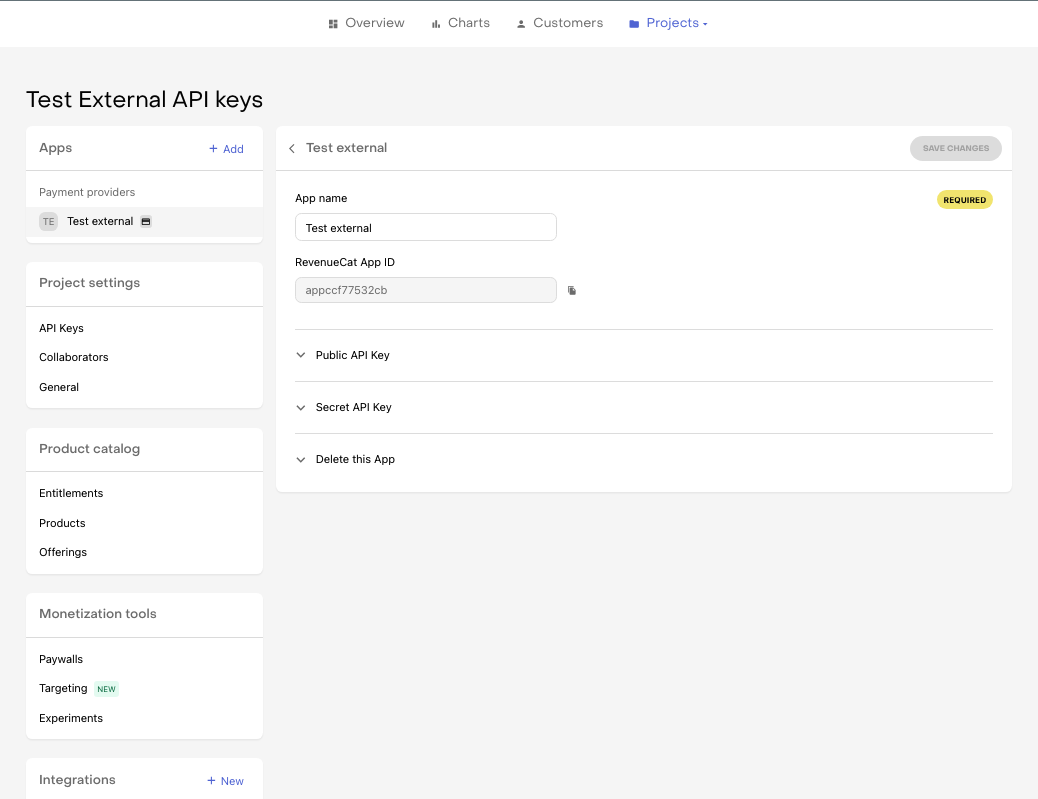Image resolution: width=1038 pixels, height=799 pixels.
Task: Go to the Charts tab
Action: pos(468,23)
